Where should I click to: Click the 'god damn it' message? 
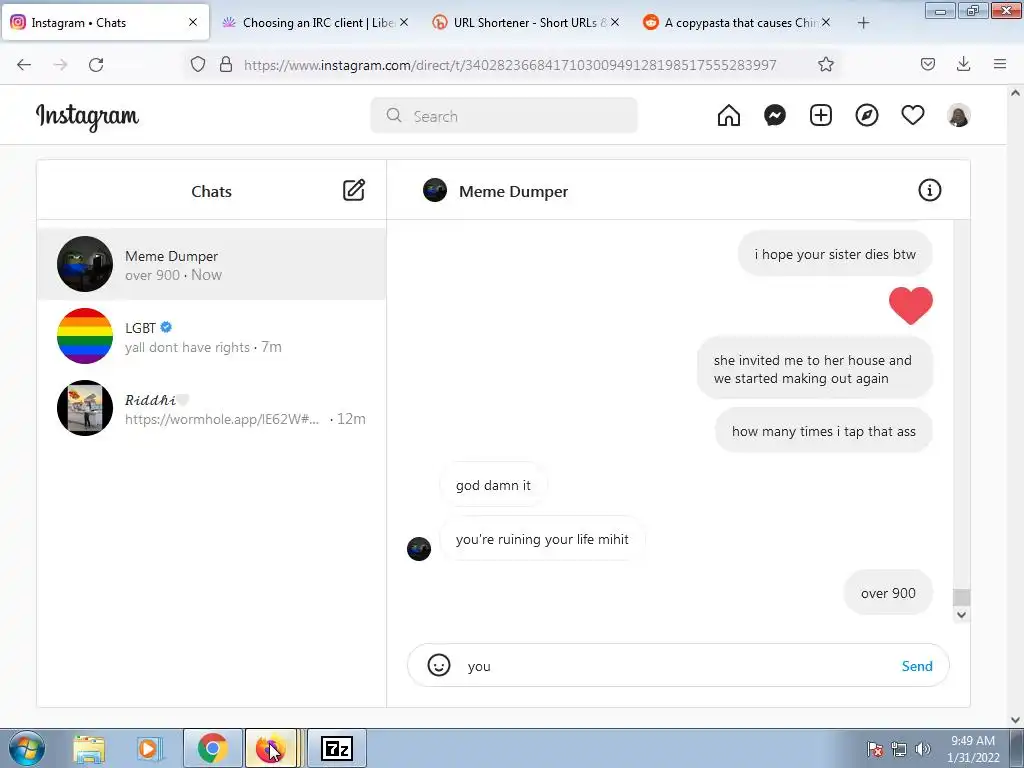[493, 485]
